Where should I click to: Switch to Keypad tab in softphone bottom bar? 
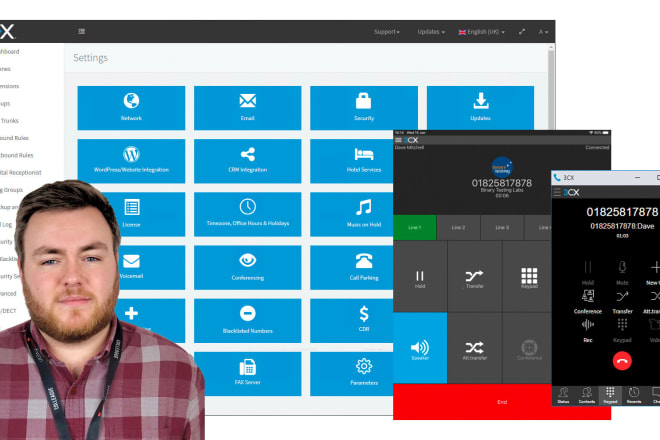610,396
